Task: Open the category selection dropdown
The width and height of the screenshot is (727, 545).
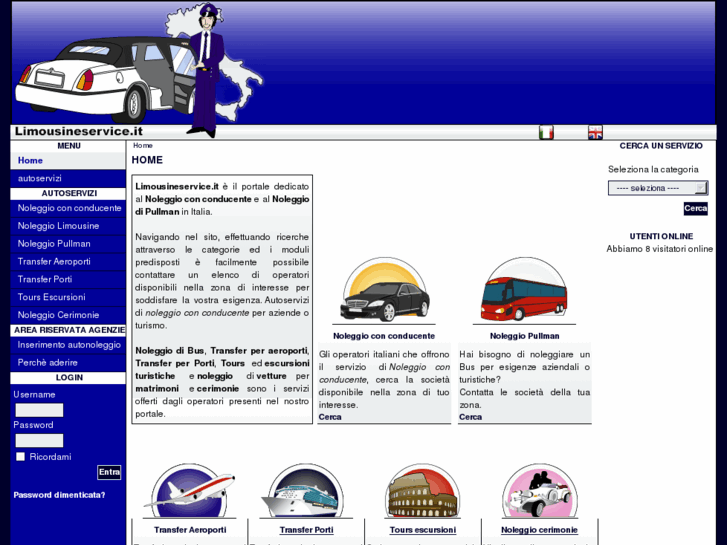Action: 658,188
